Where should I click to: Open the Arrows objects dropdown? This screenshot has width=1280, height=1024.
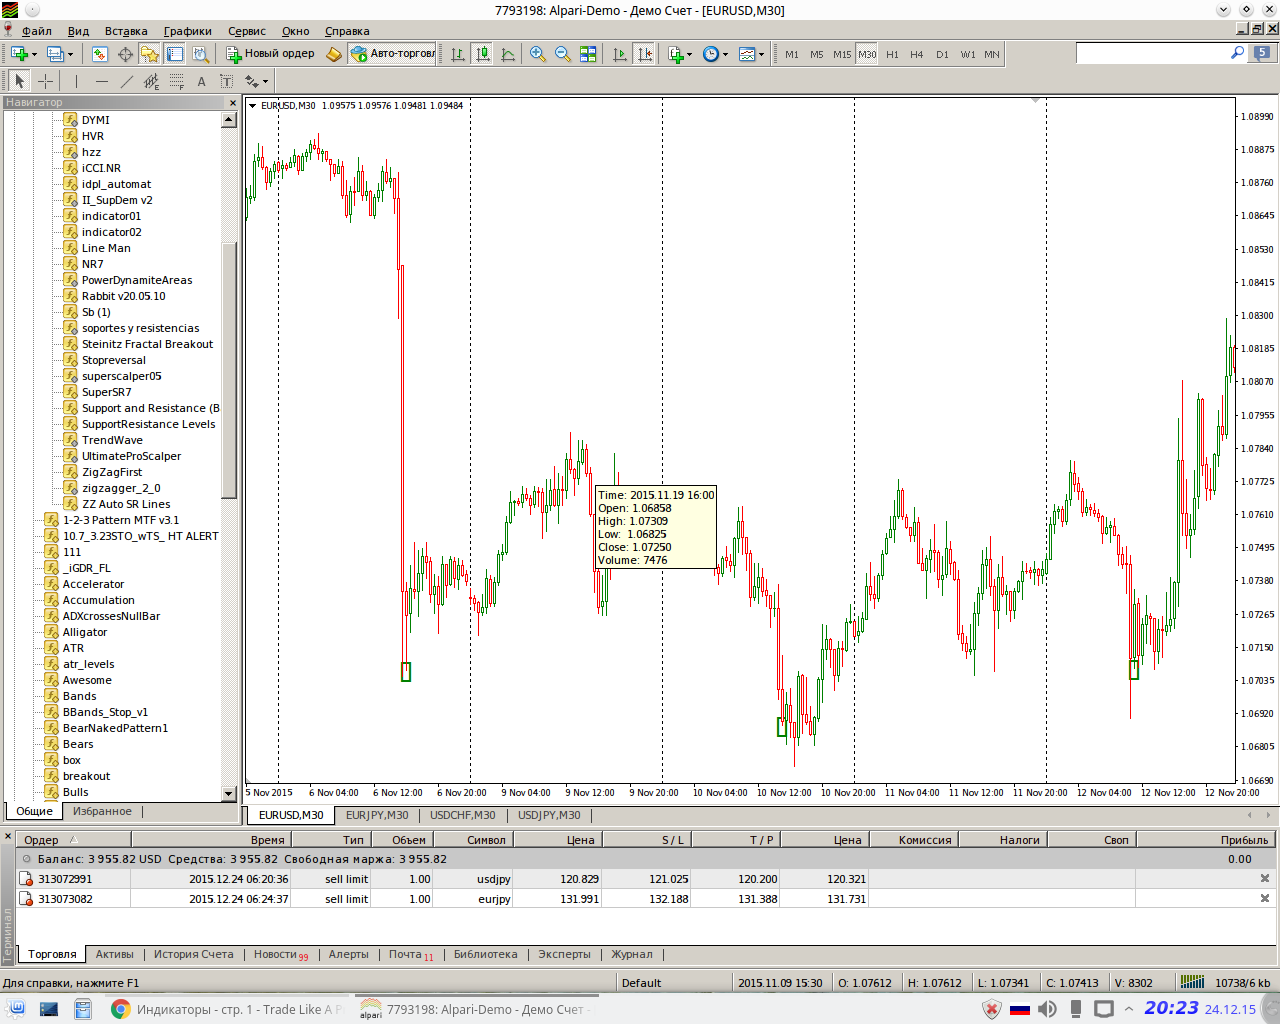coord(257,81)
